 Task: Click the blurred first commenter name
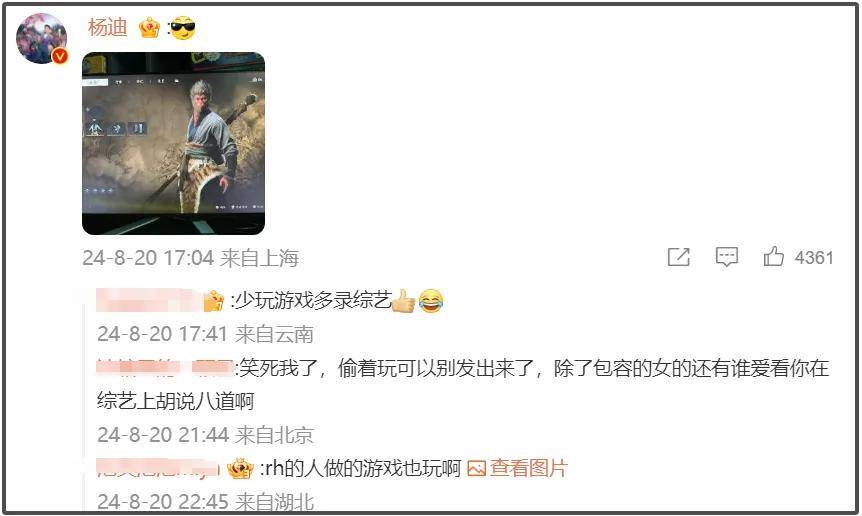[149, 301]
